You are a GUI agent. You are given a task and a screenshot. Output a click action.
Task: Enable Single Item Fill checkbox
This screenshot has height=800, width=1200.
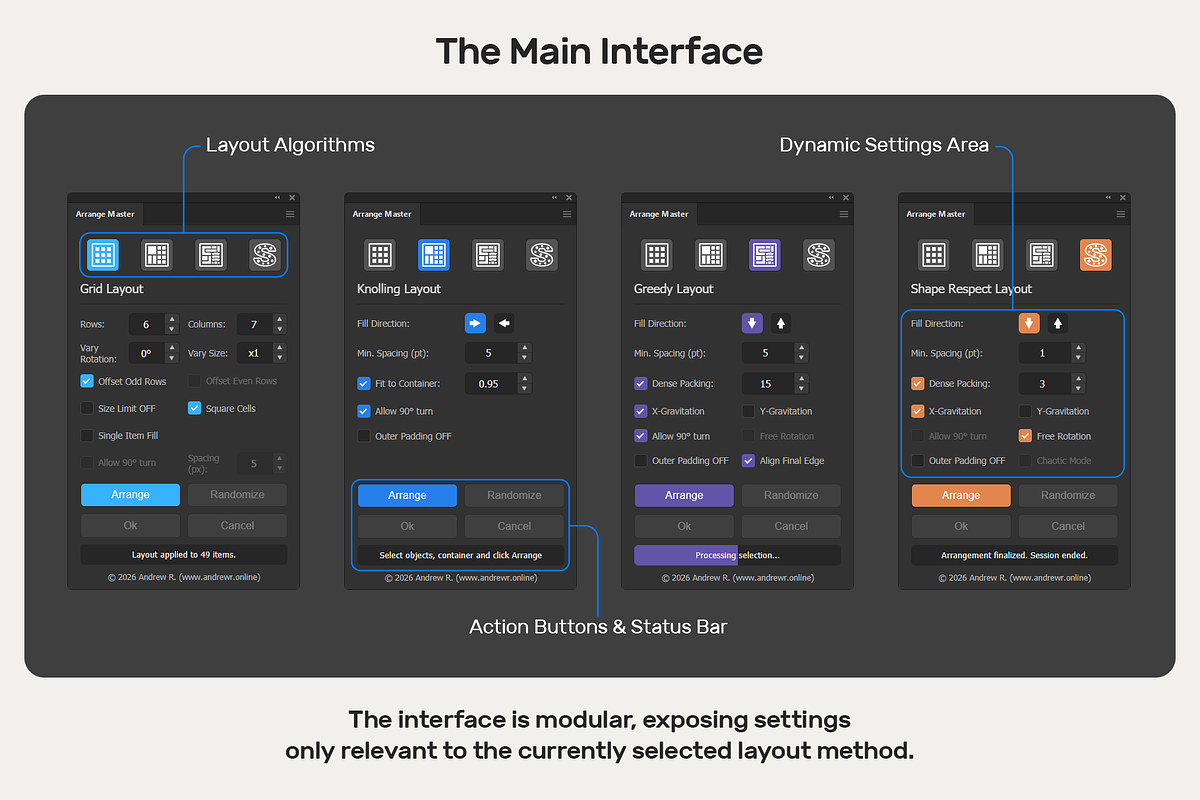coord(87,435)
